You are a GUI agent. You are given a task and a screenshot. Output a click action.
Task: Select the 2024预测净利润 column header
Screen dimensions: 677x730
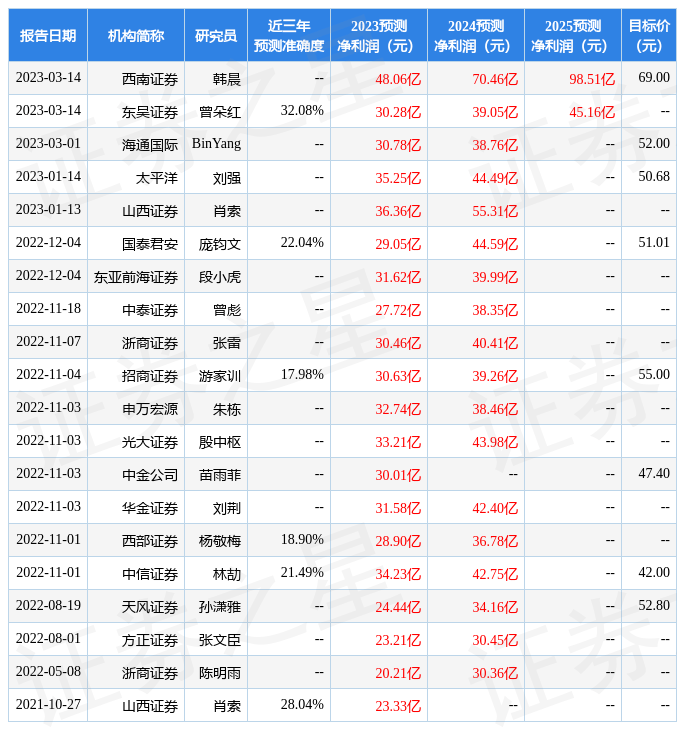pyautogui.click(x=475, y=36)
